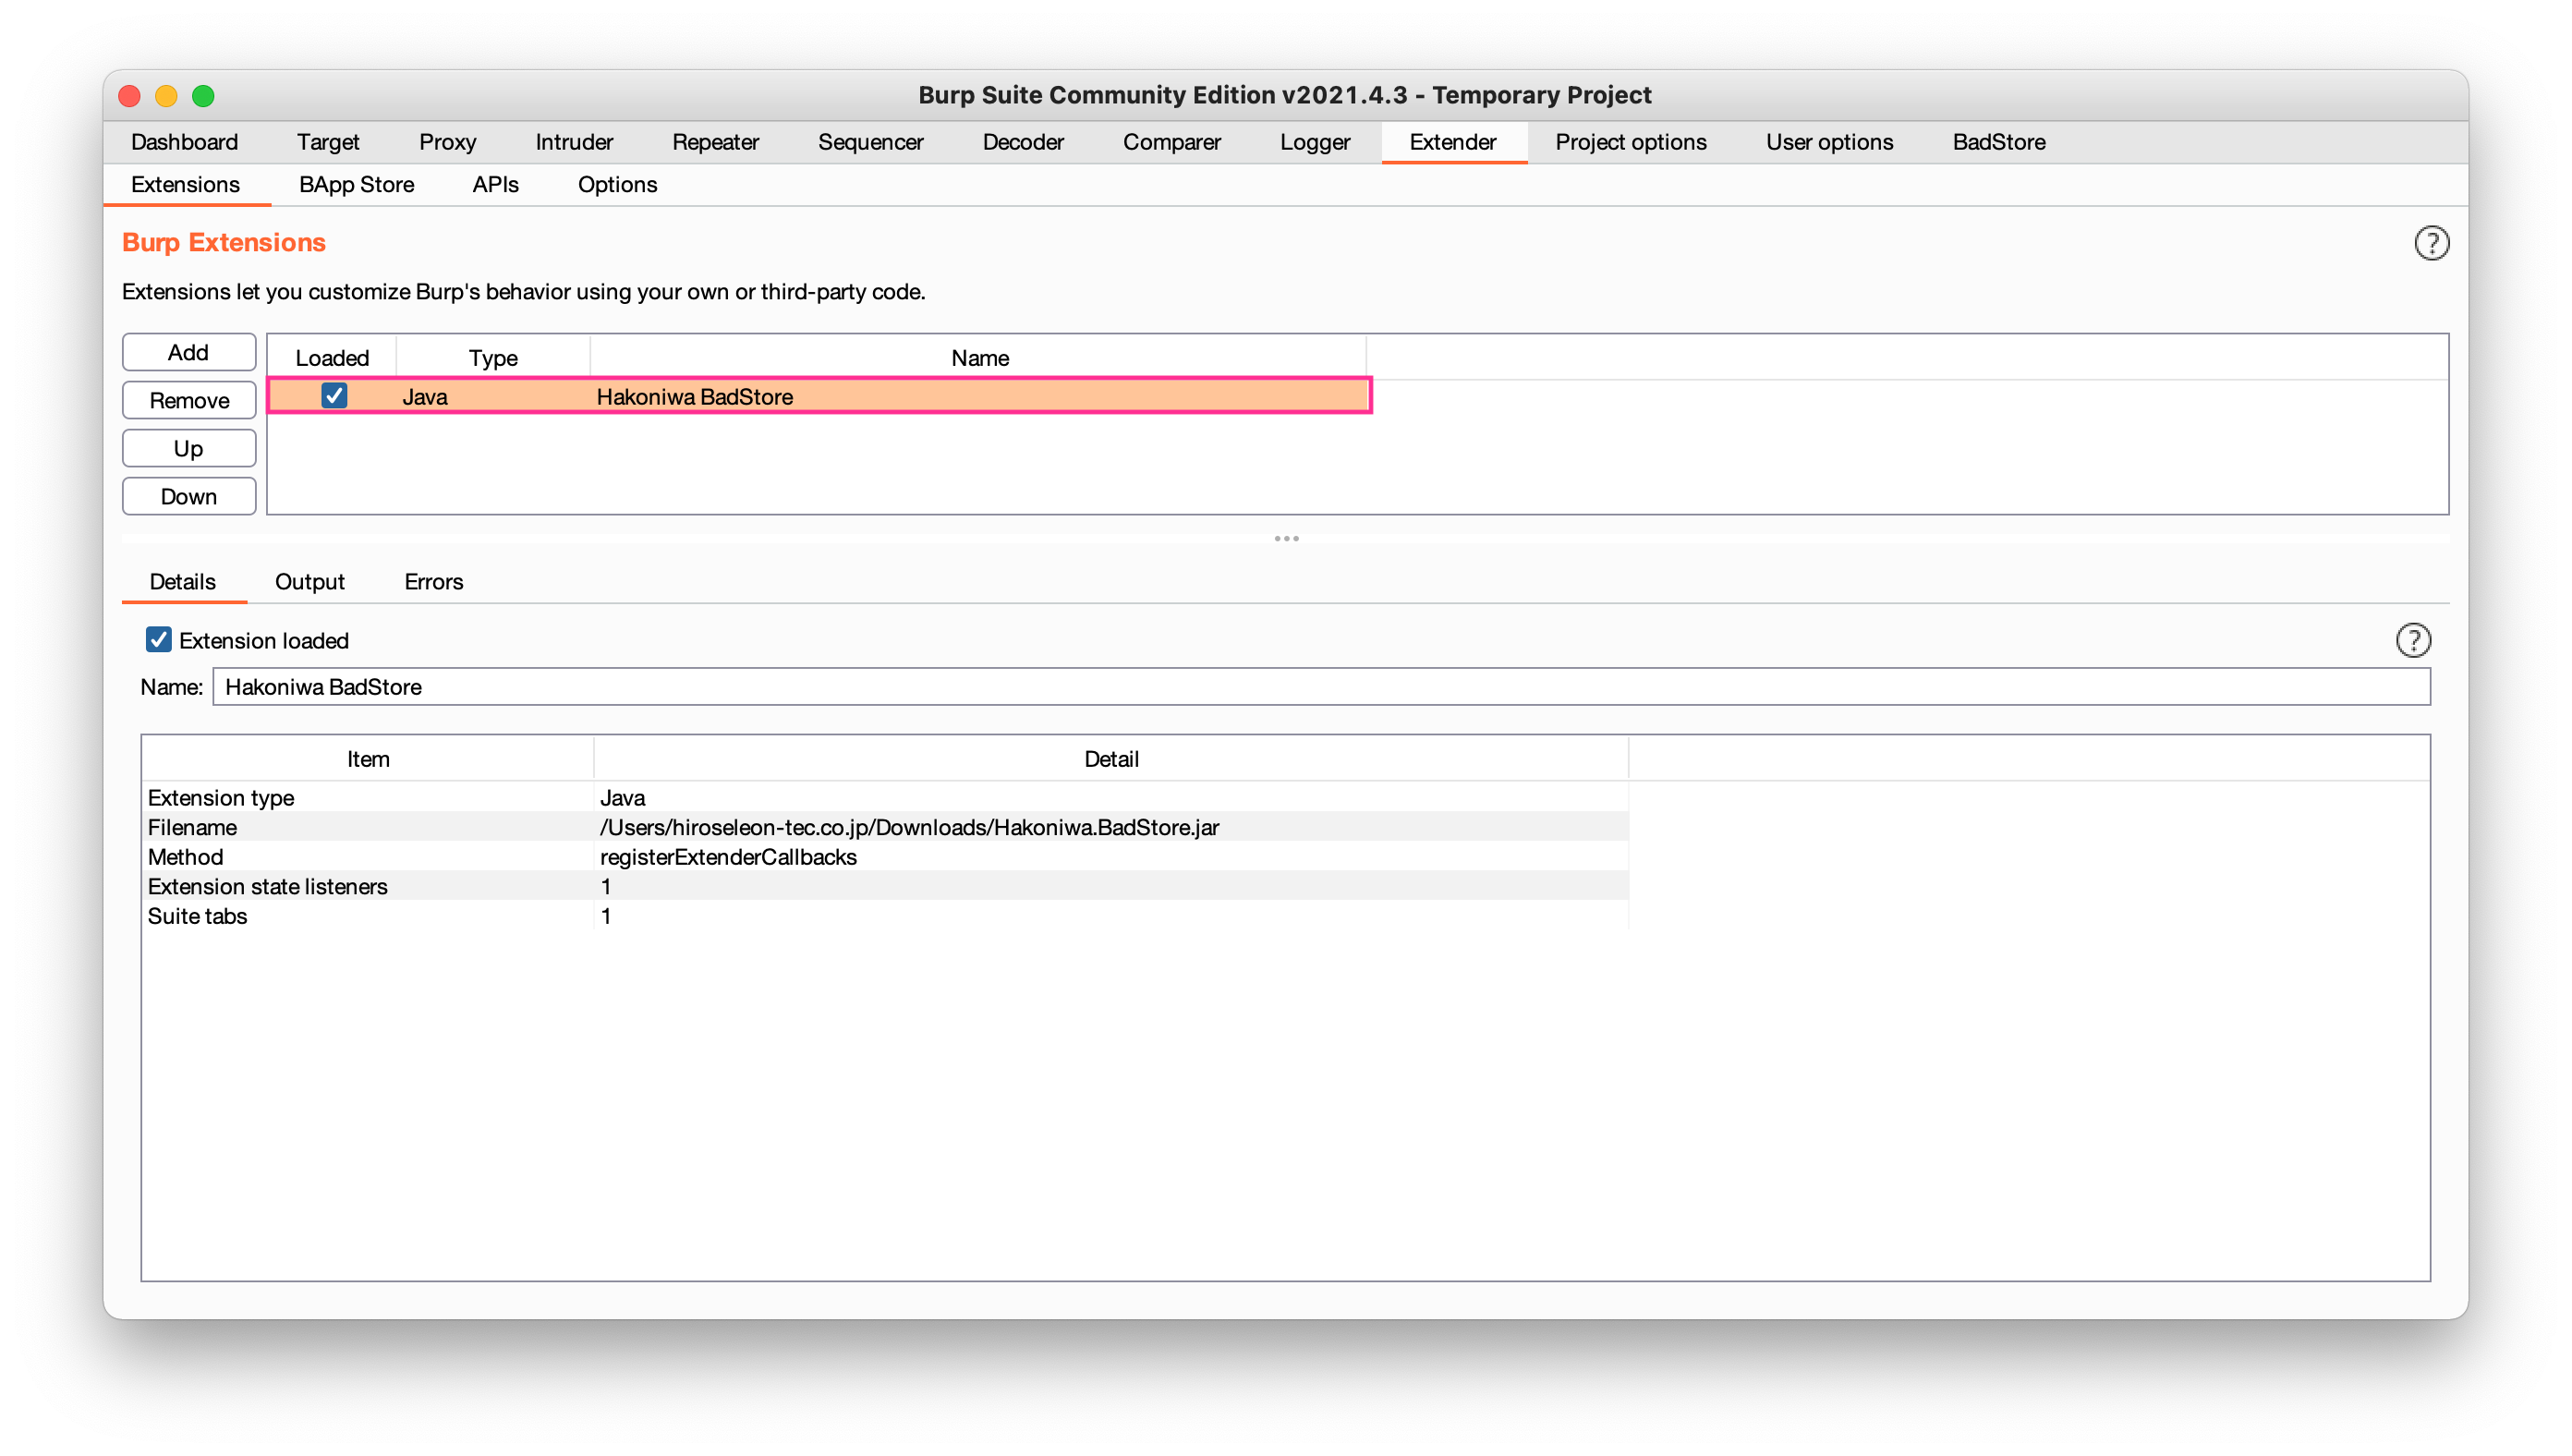2572x1456 pixels.
Task: Open the BadStore suite tab
Action: tap(1998, 142)
